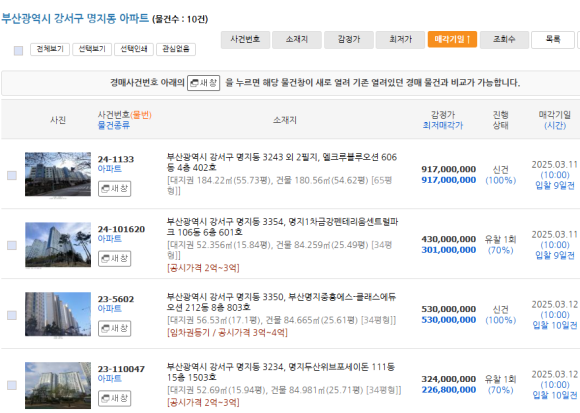
Task: Sort listings by 감정가
Action: 349,40
